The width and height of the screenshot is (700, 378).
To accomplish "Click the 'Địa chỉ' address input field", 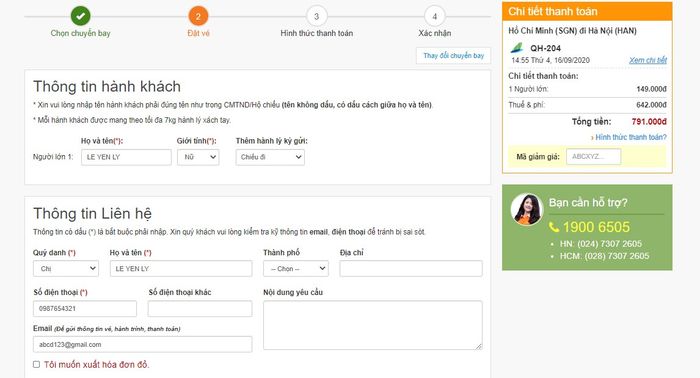I will pos(411,269).
